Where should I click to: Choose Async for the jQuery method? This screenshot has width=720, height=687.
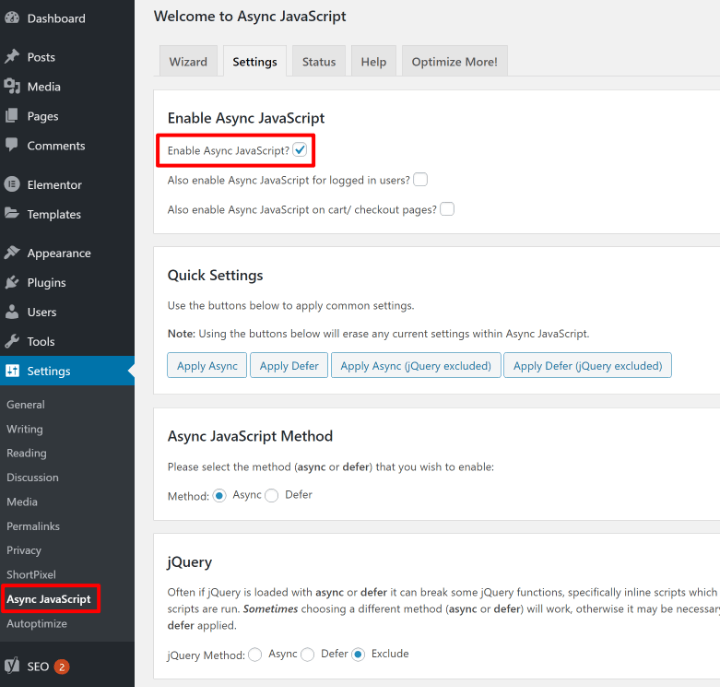pos(256,654)
